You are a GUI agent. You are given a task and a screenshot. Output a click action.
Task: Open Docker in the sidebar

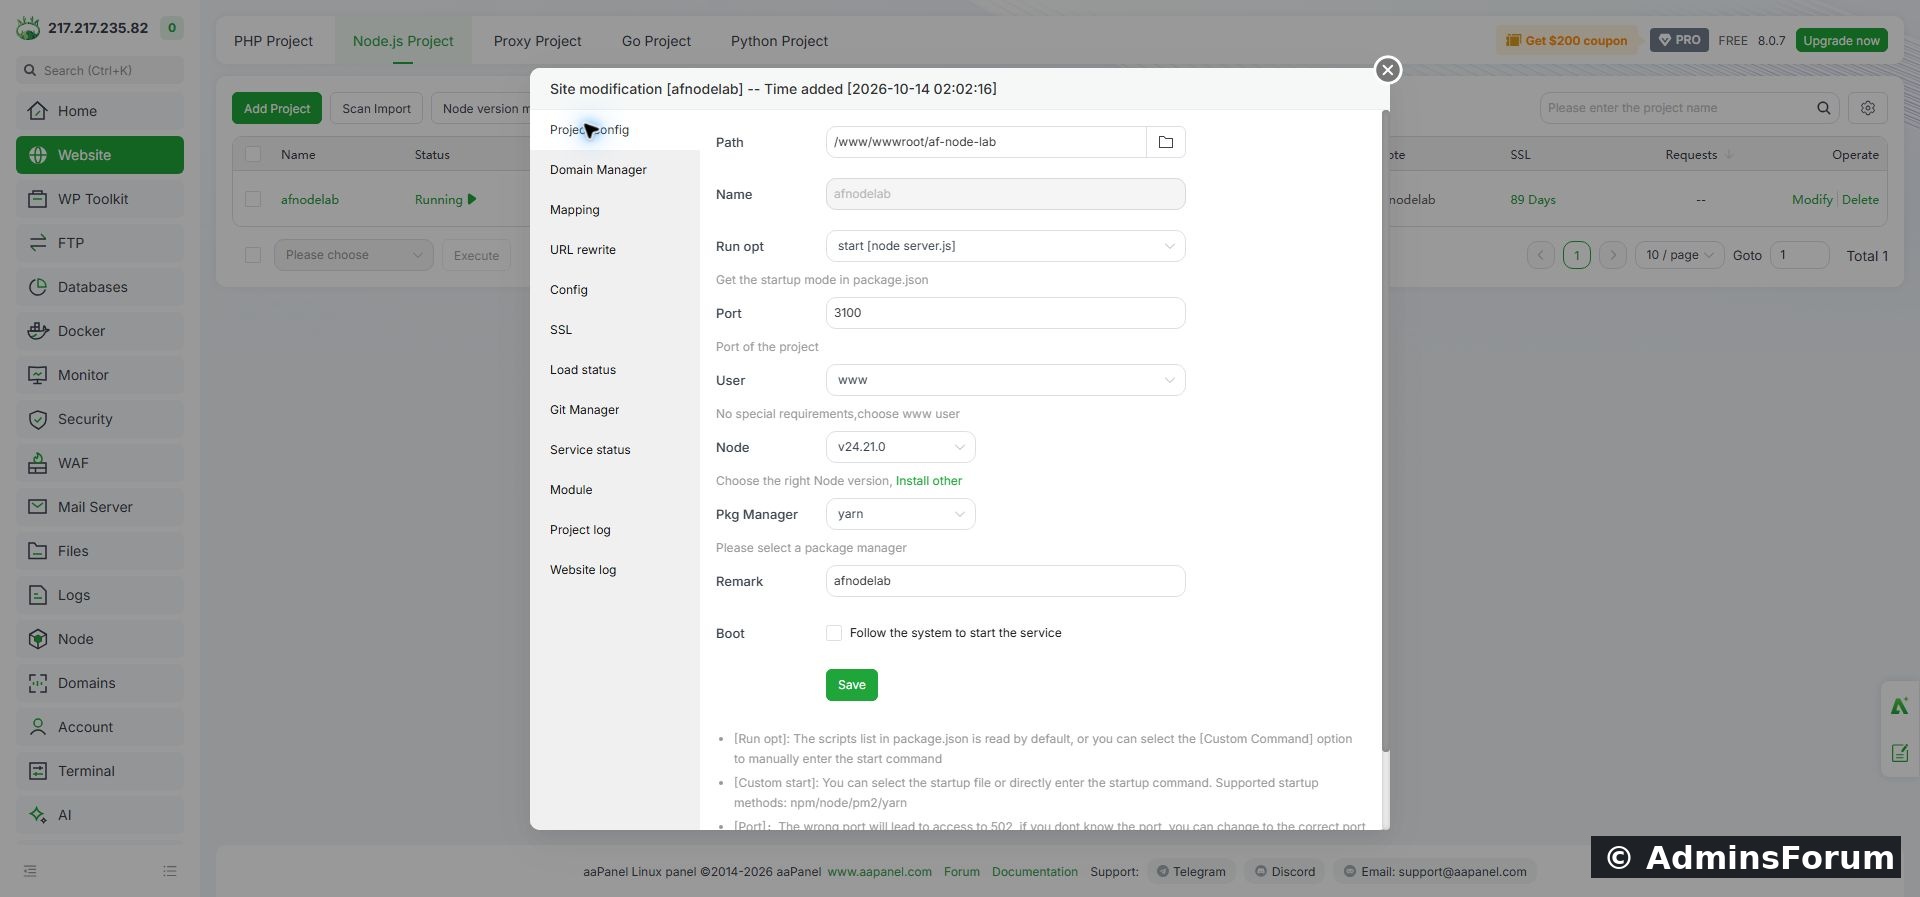click(x=100, y=331)
